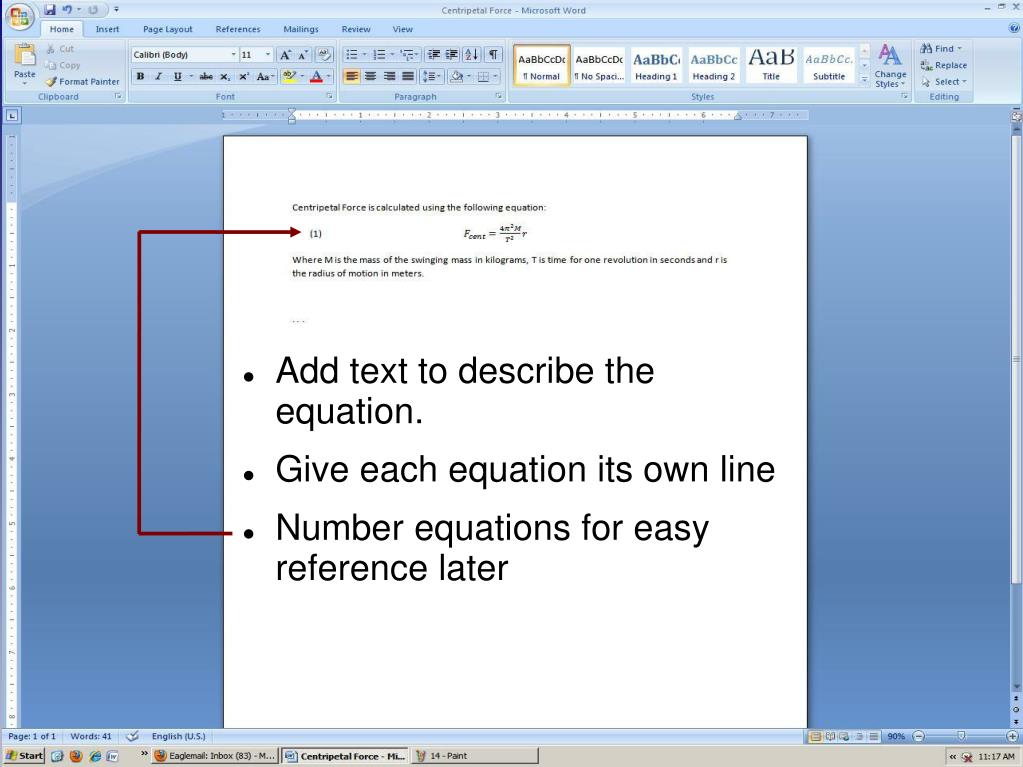Open the font name dropdown
Screen dimensions: 1023x767
point(235,53)
